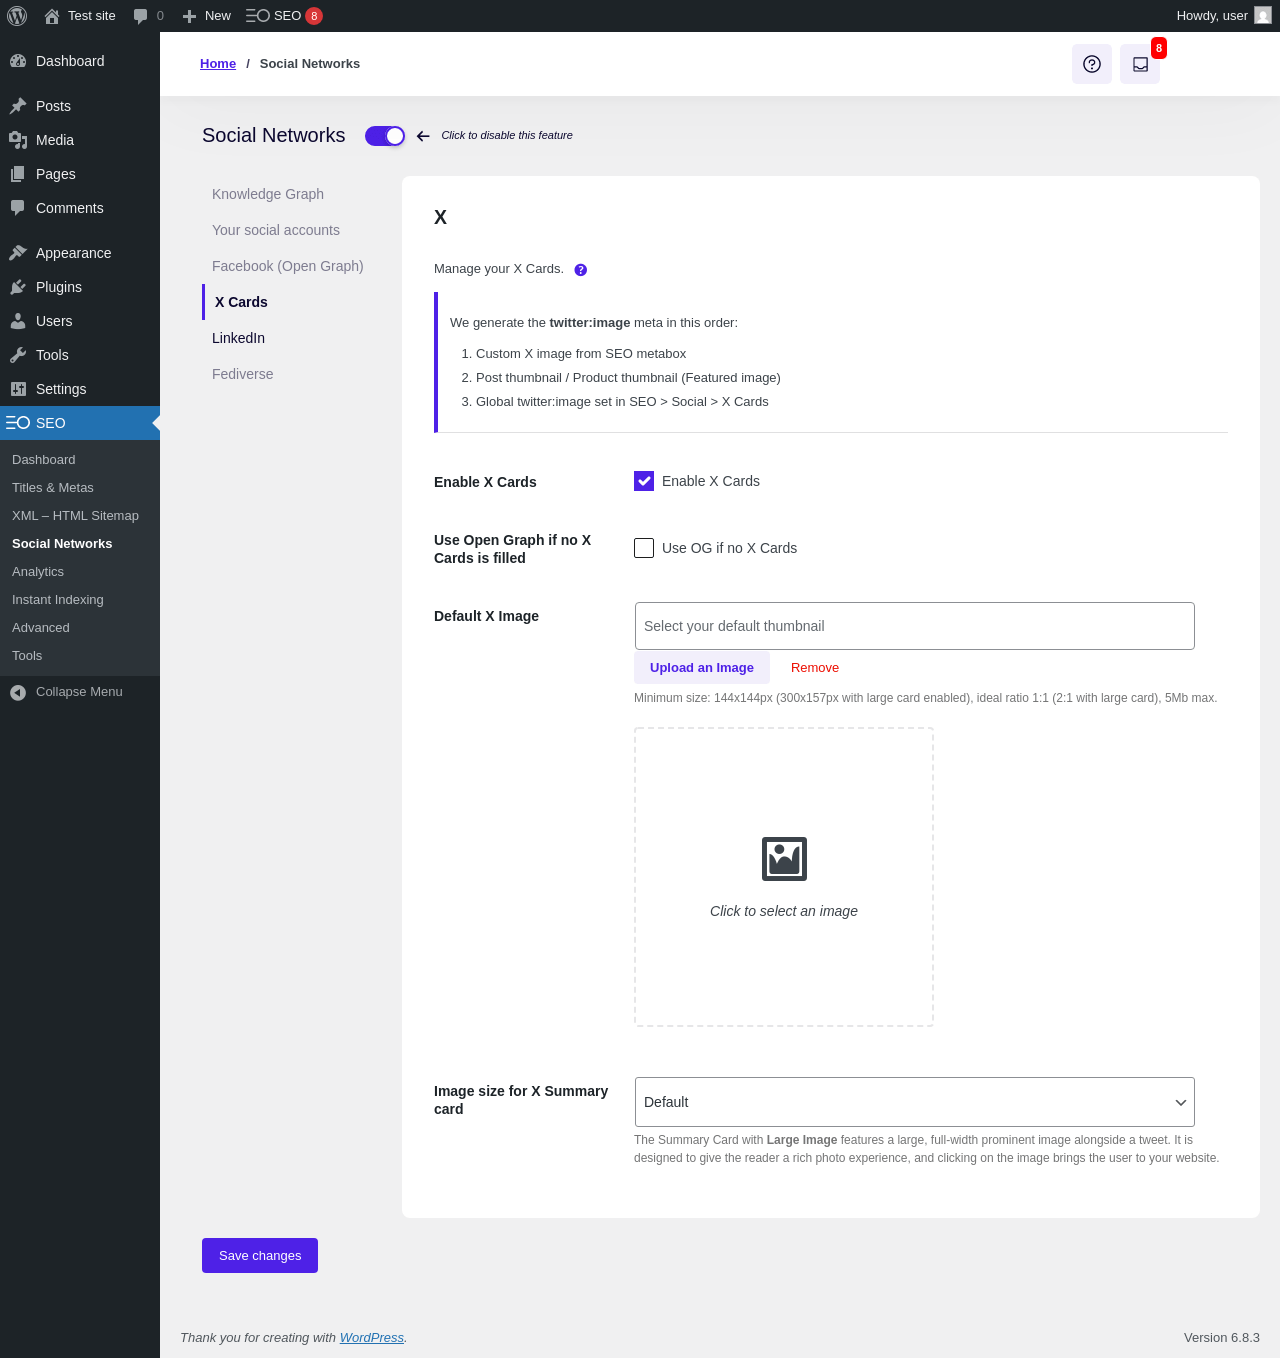The image size is (1280, 1358).
Task: Open Dashboard in the SEO submenu
Action: click(x=44, y=460)
